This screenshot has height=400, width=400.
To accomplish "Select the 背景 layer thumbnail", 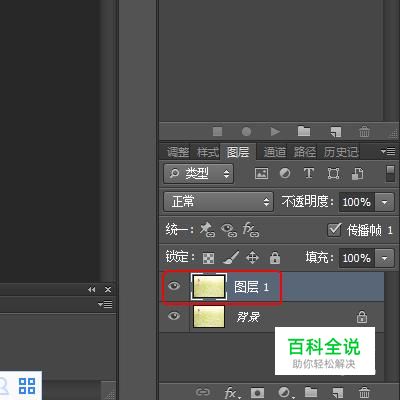I will click(209, 316).
